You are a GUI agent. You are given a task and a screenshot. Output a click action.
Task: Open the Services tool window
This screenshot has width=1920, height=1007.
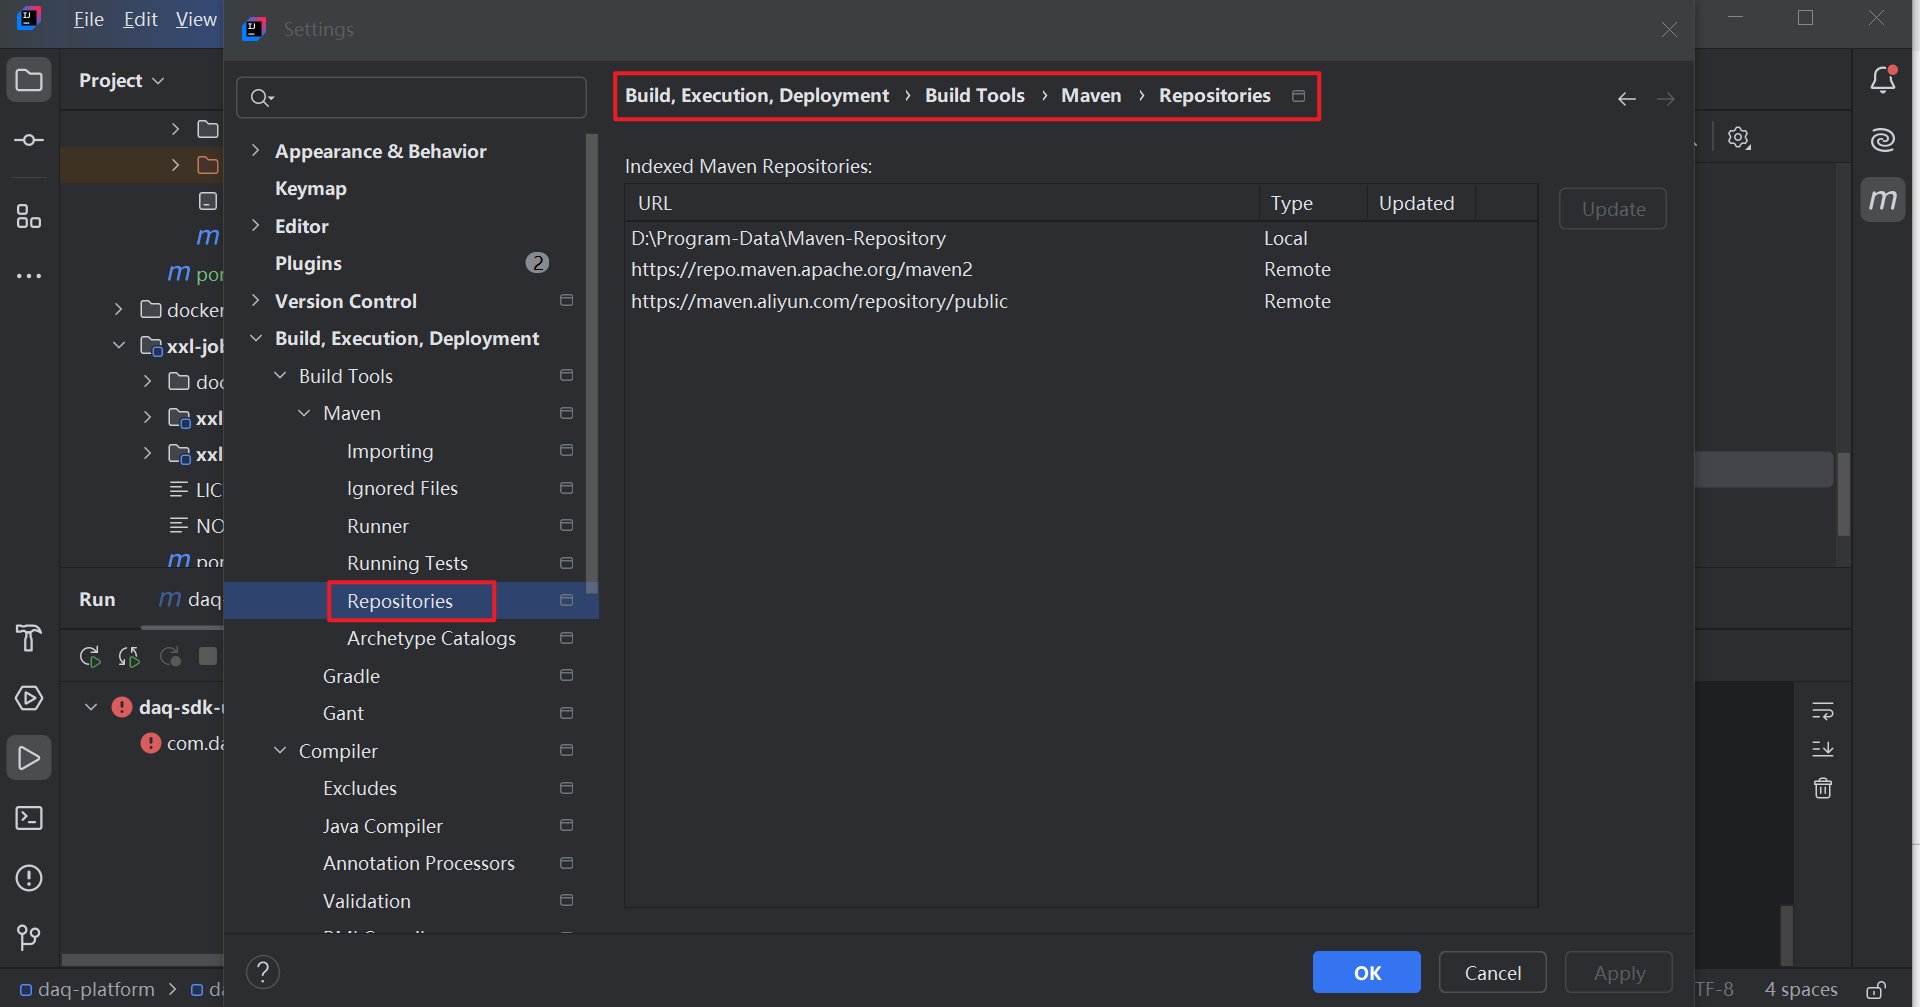click(28, 698)
